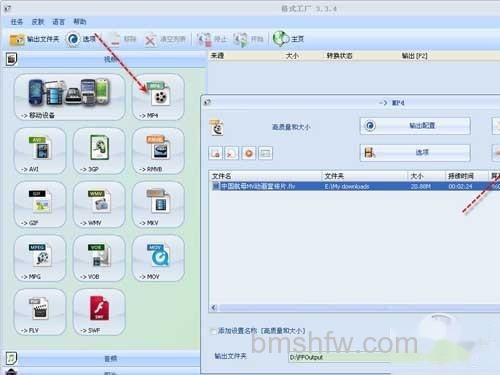Open 选项 in the main toolbar
The width and height of the screenshot is (500, 375).
(x=81, y=39)
